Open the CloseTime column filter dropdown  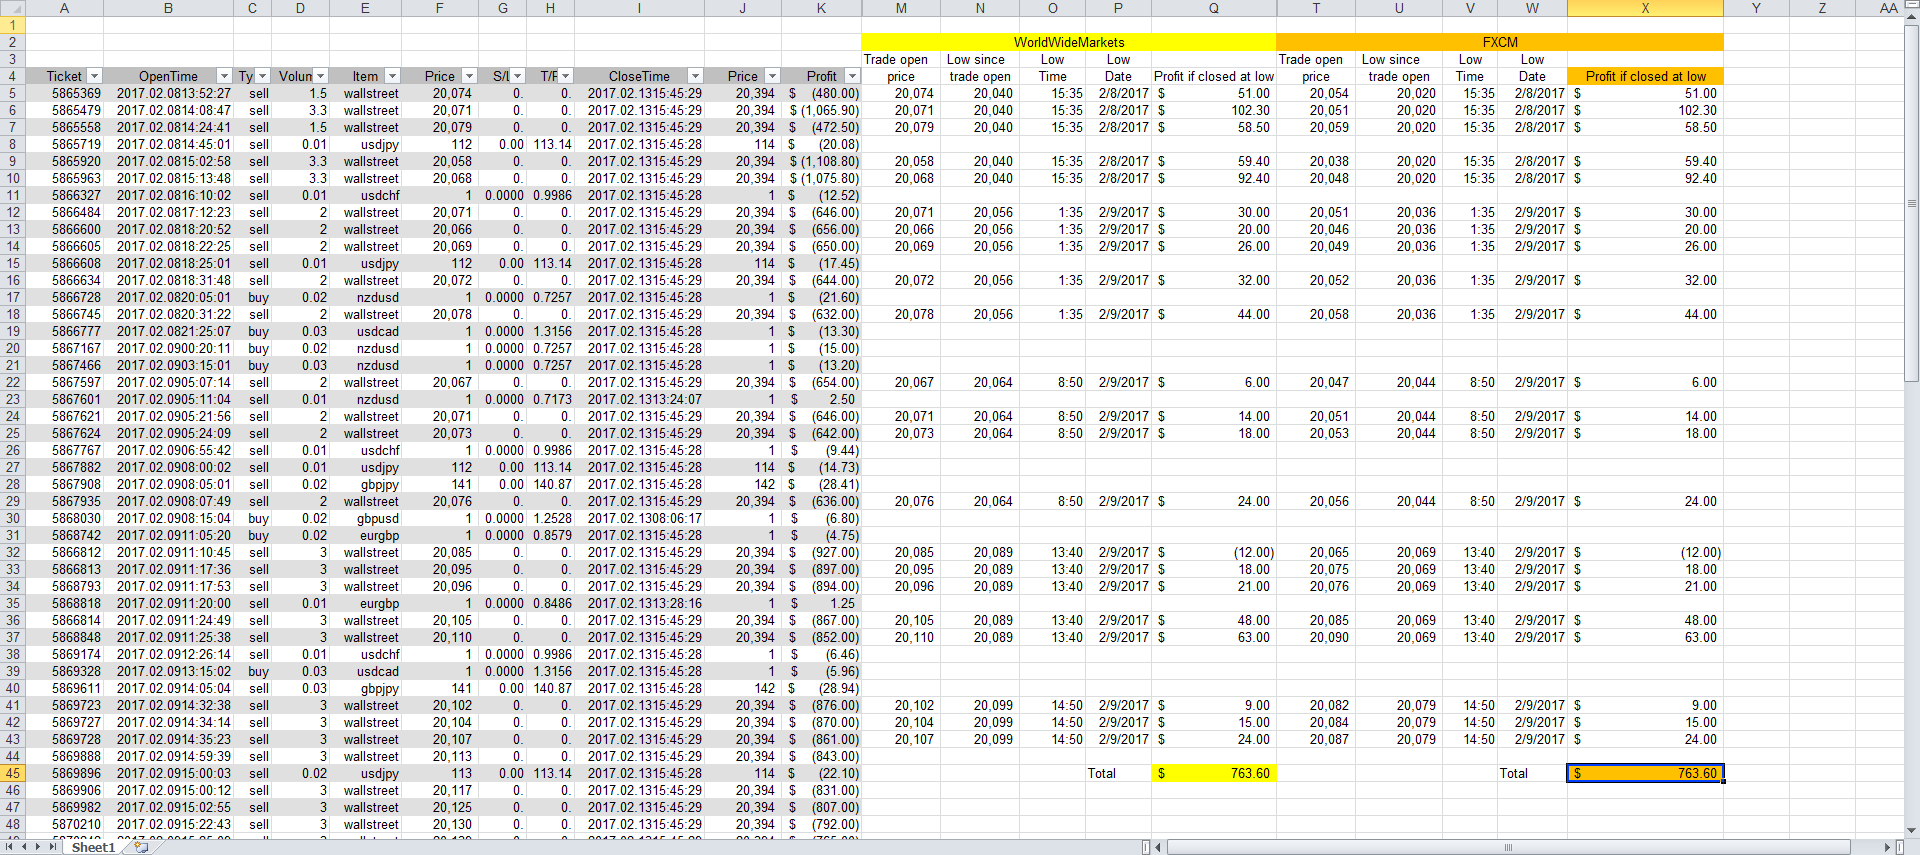(695, 76)
